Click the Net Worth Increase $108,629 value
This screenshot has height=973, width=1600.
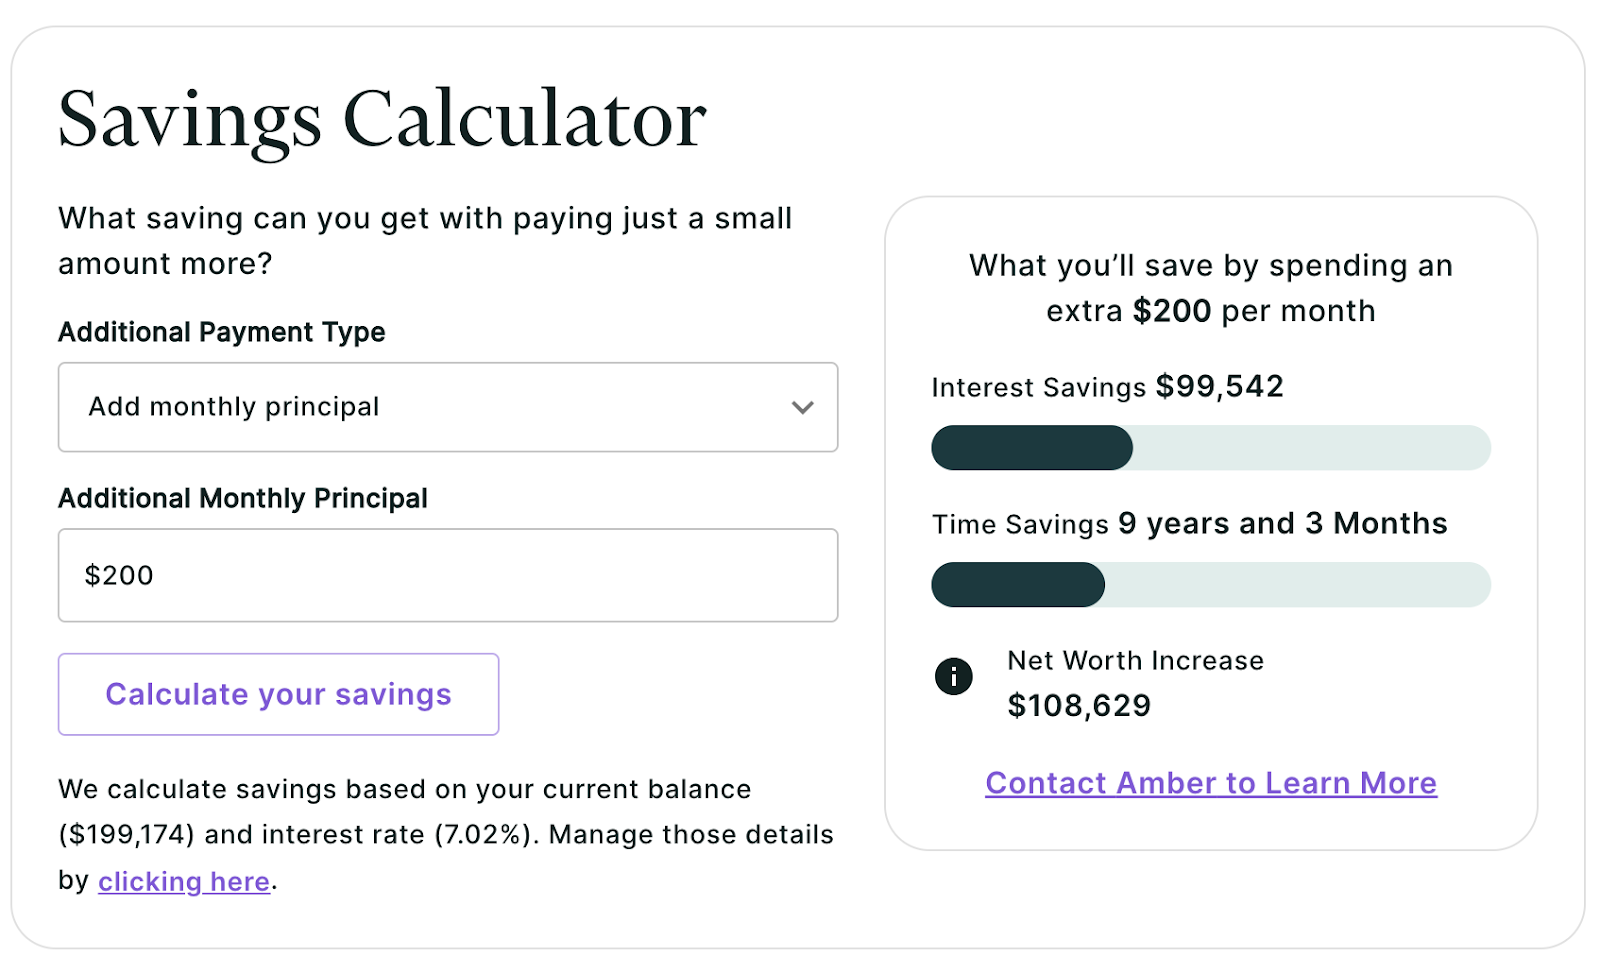(x=1079, y=706)
